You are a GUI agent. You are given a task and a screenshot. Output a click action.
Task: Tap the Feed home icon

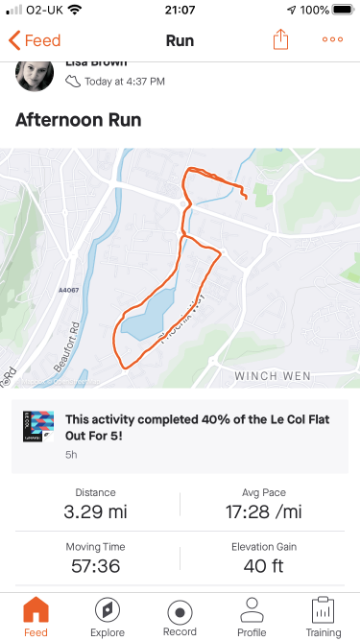click(x=36, y=611)
